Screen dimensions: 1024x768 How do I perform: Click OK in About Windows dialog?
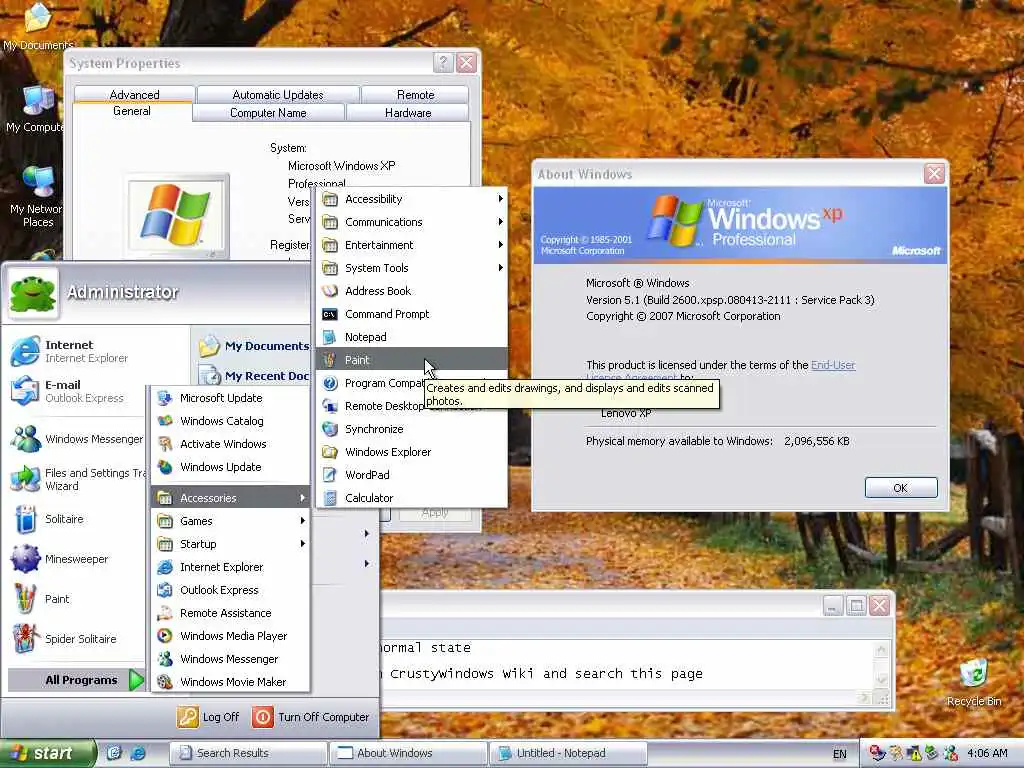coord(901,488)
